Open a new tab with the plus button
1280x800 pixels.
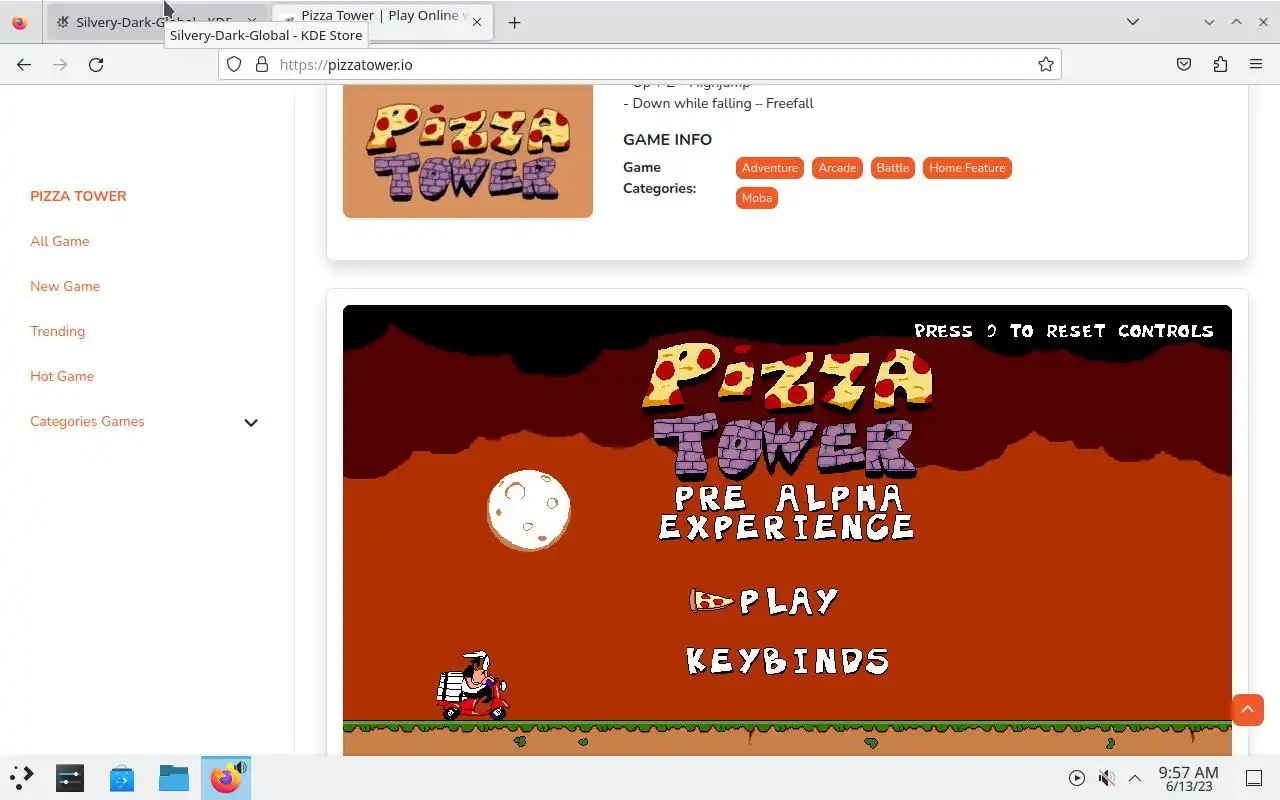pyautogui.click(x=514, y=22)
